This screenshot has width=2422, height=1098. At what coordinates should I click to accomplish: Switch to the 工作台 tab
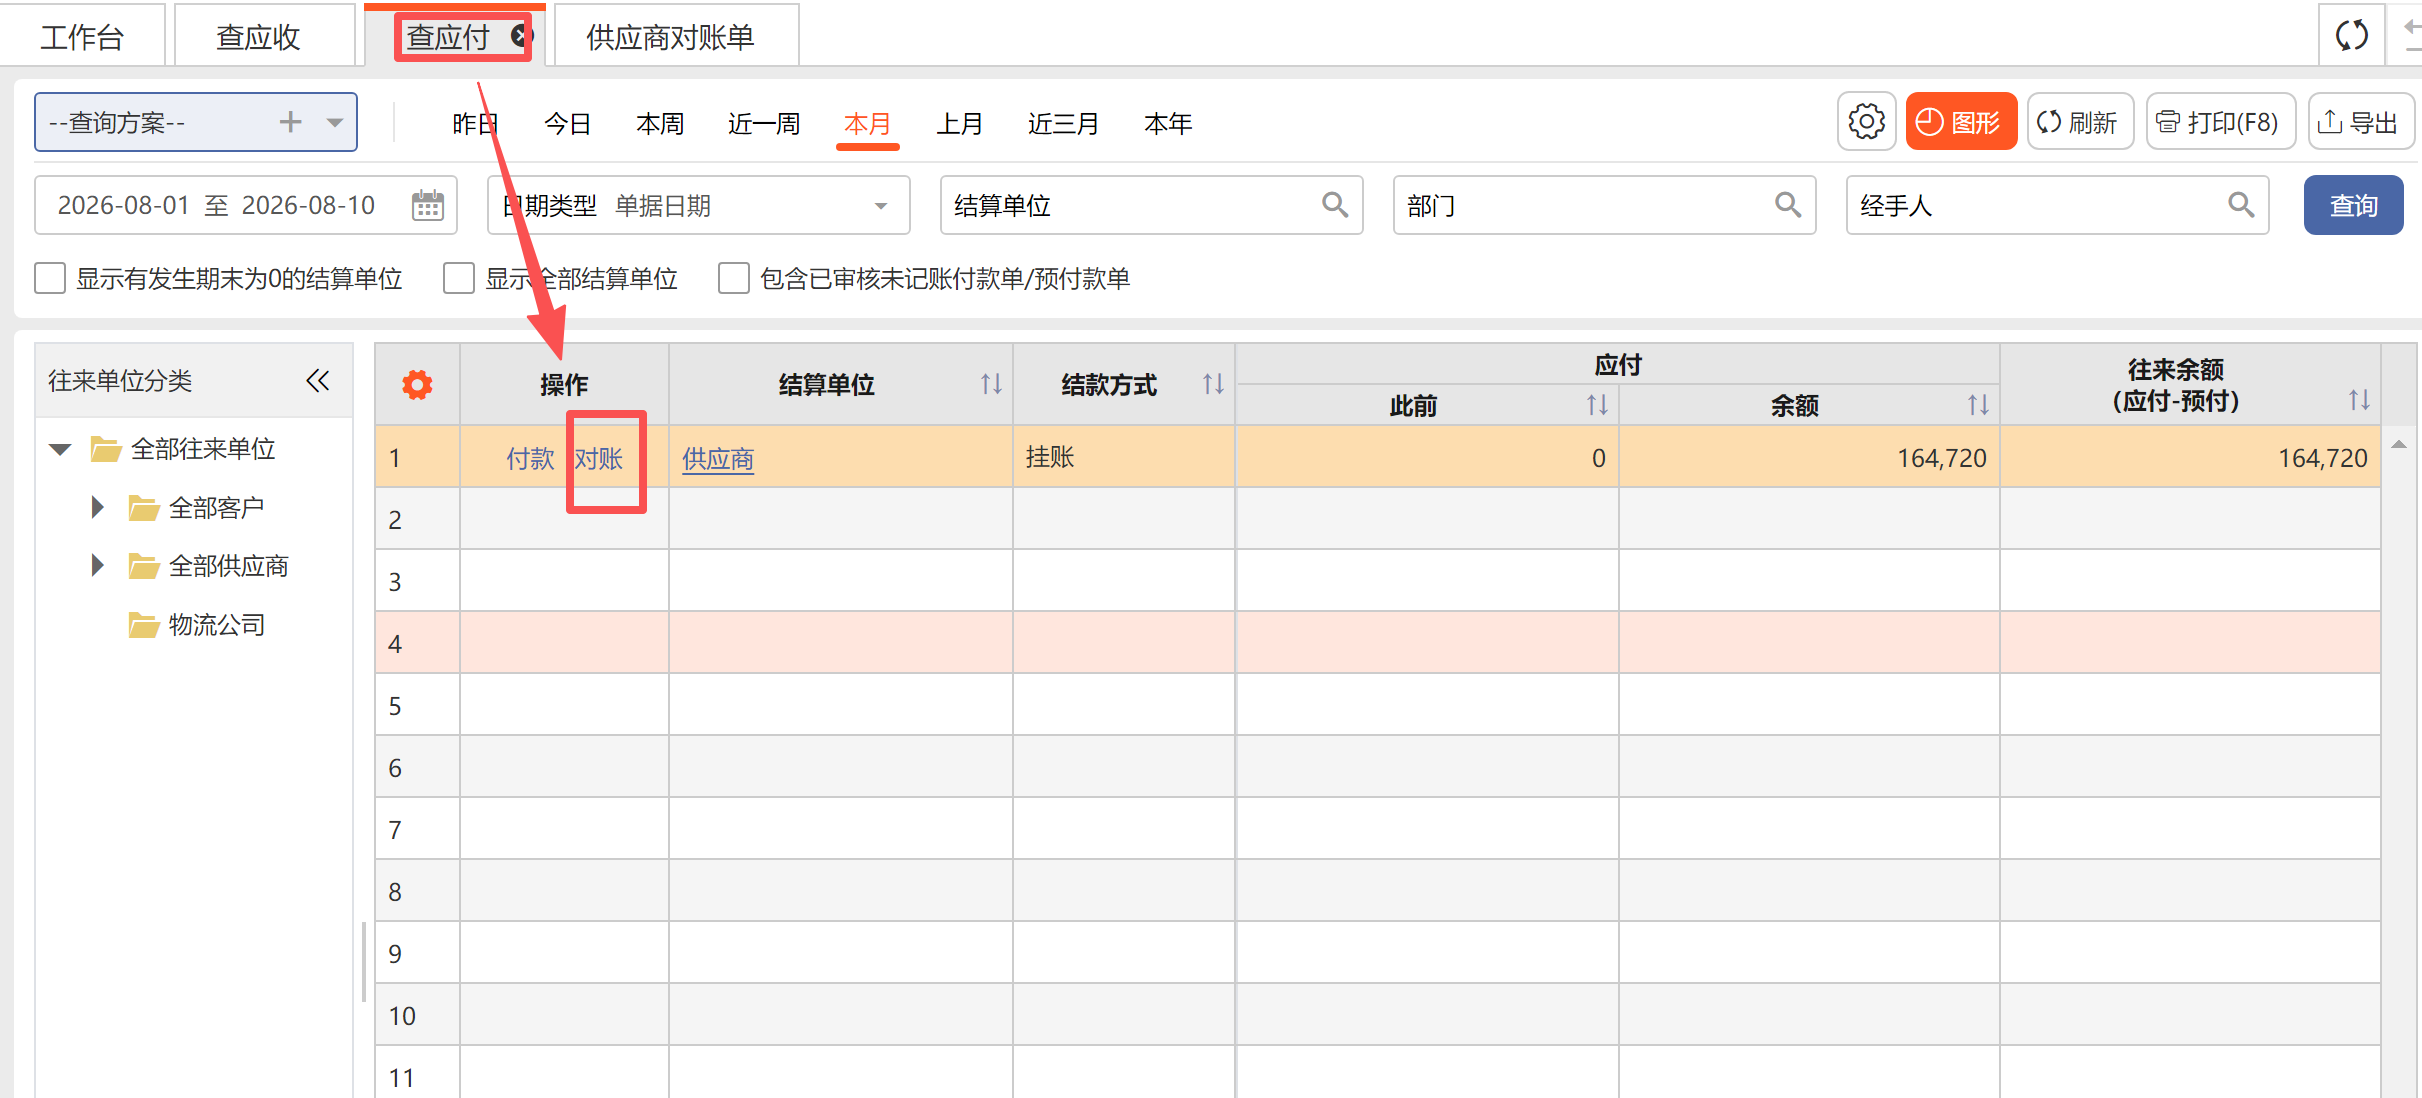(x=82, y=37)
